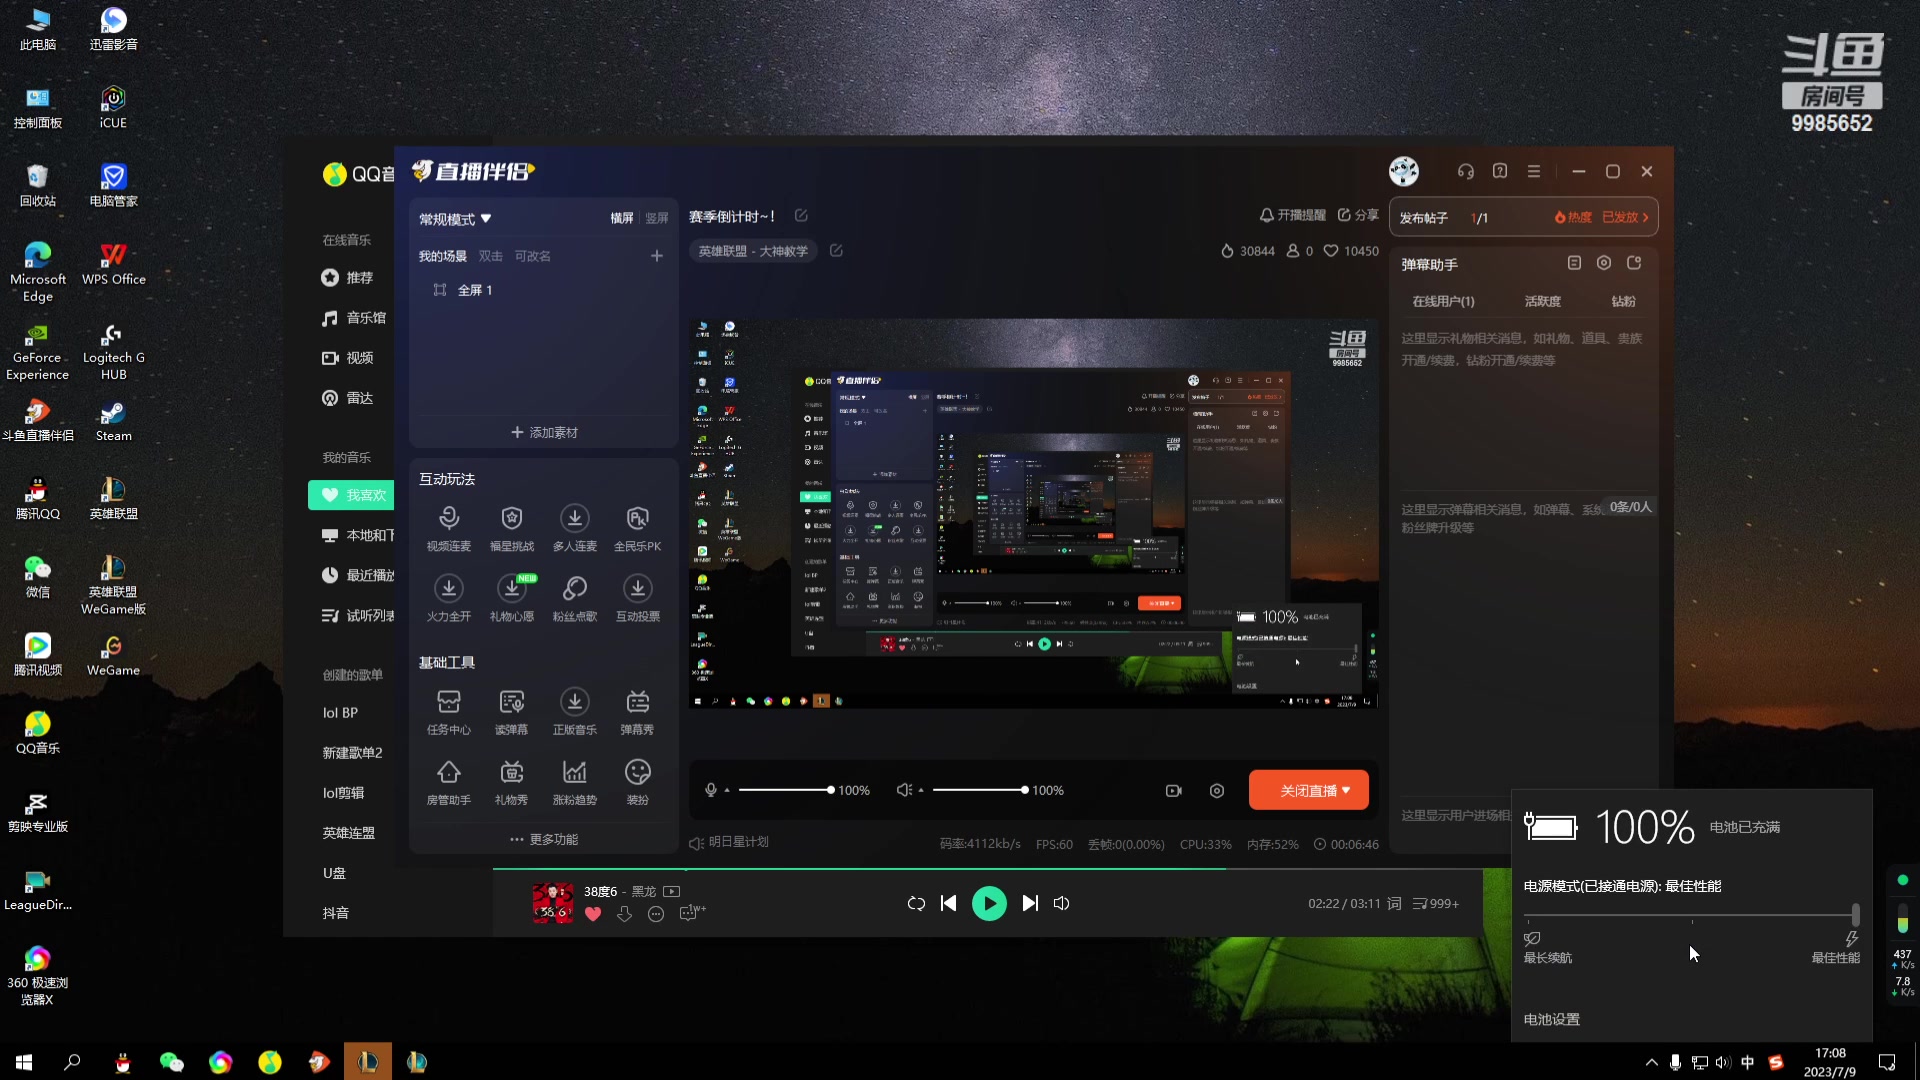Expand the 已发放 post arrow
1920x1080 pixels.
(1645, 217)
